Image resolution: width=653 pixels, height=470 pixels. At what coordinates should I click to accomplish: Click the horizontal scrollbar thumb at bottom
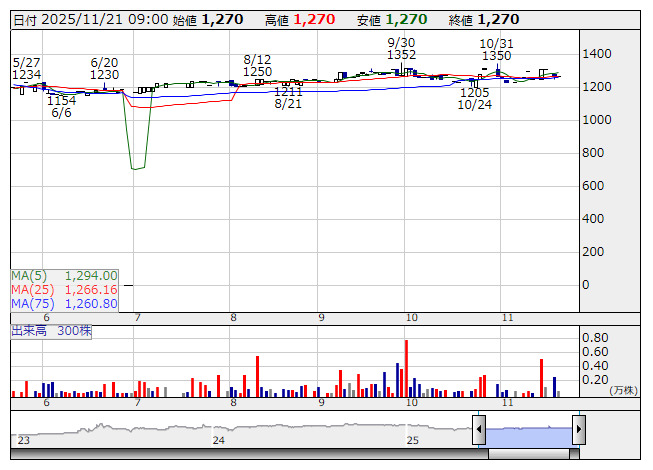click(x=530, y=455)
